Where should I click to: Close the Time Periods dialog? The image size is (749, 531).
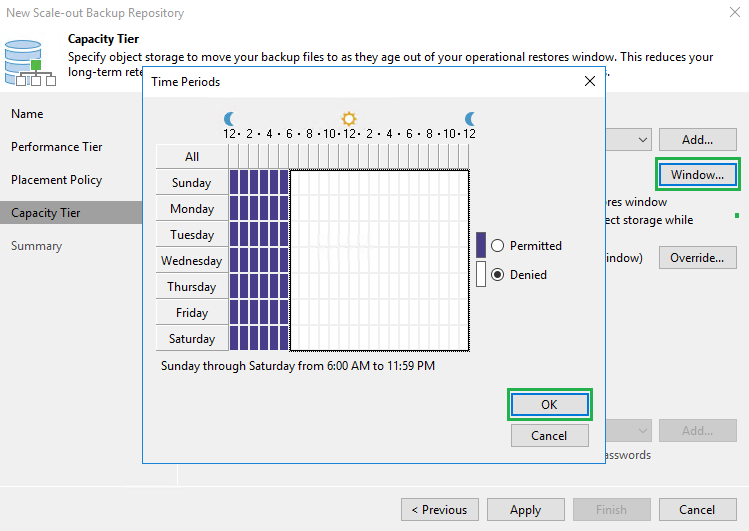click(589, 81)
